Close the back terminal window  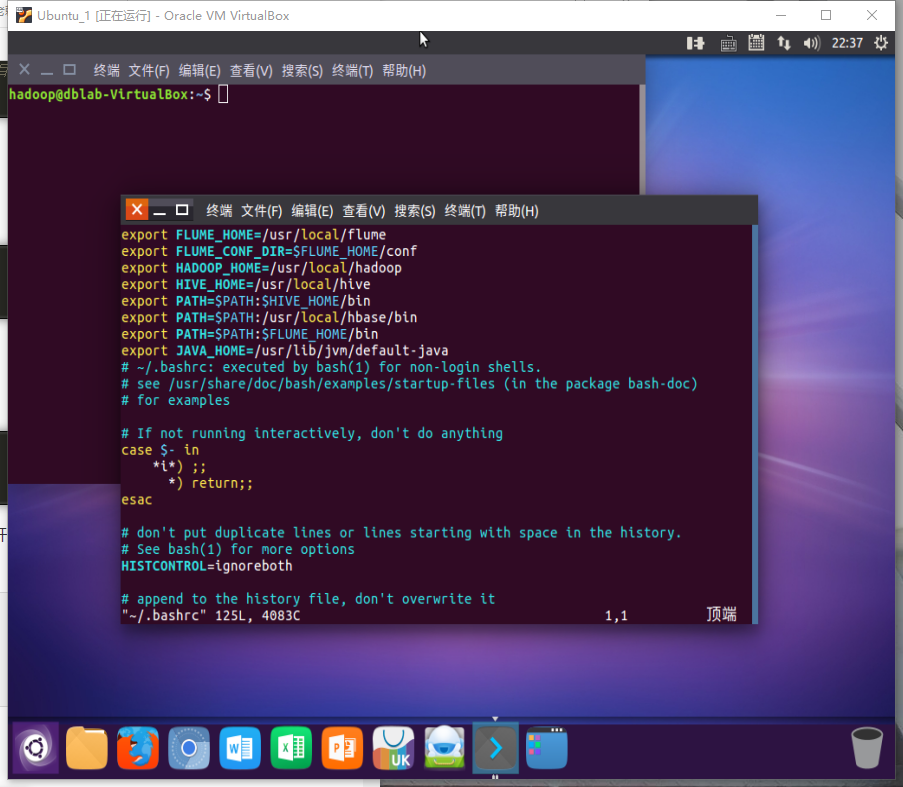tap(24, 70)
